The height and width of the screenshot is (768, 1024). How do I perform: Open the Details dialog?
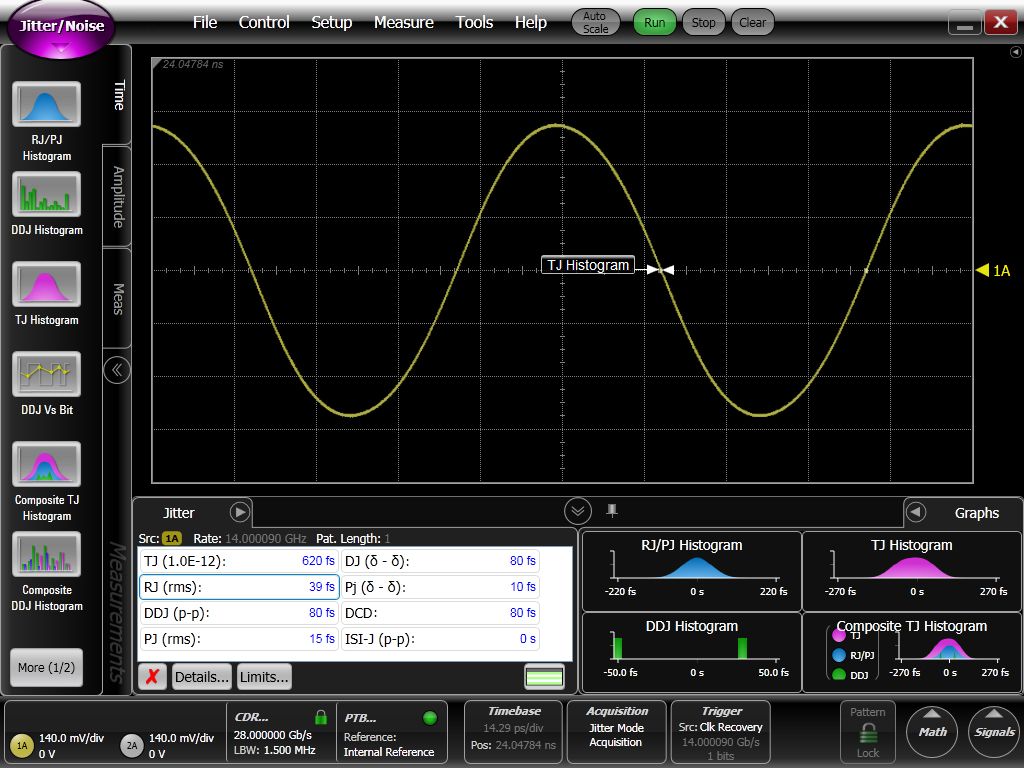[x=202, y=676]
